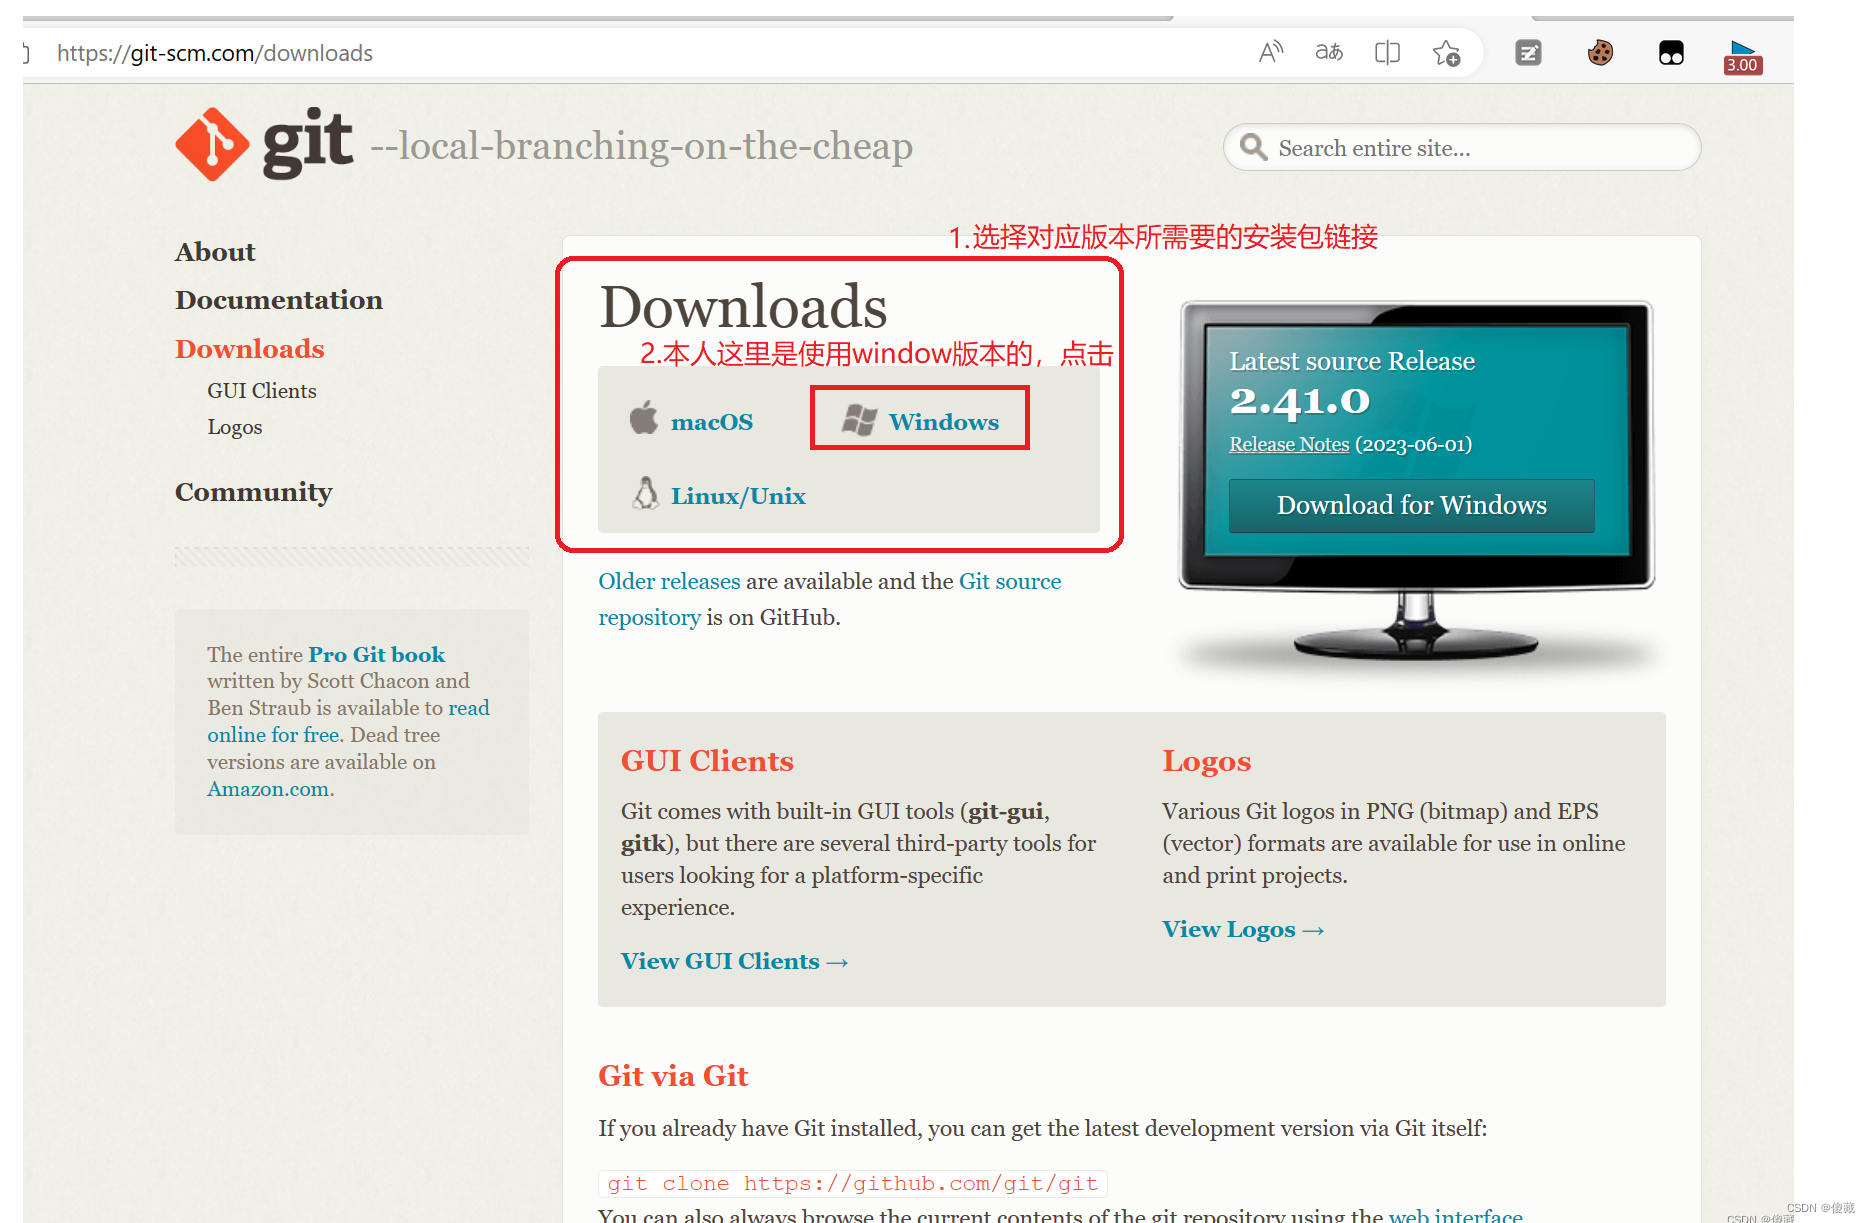Open Logos sidebar sub-item
Viewport: 1870px width, 1223px height.
[x=235, y=427]
